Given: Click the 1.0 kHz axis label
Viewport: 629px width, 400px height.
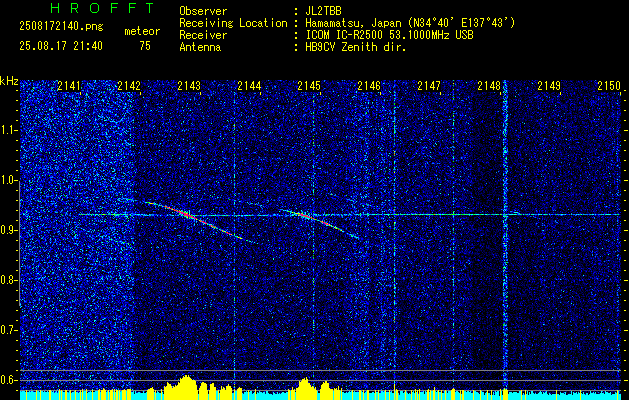Looking at the screenshot, I should coord(8,180).
